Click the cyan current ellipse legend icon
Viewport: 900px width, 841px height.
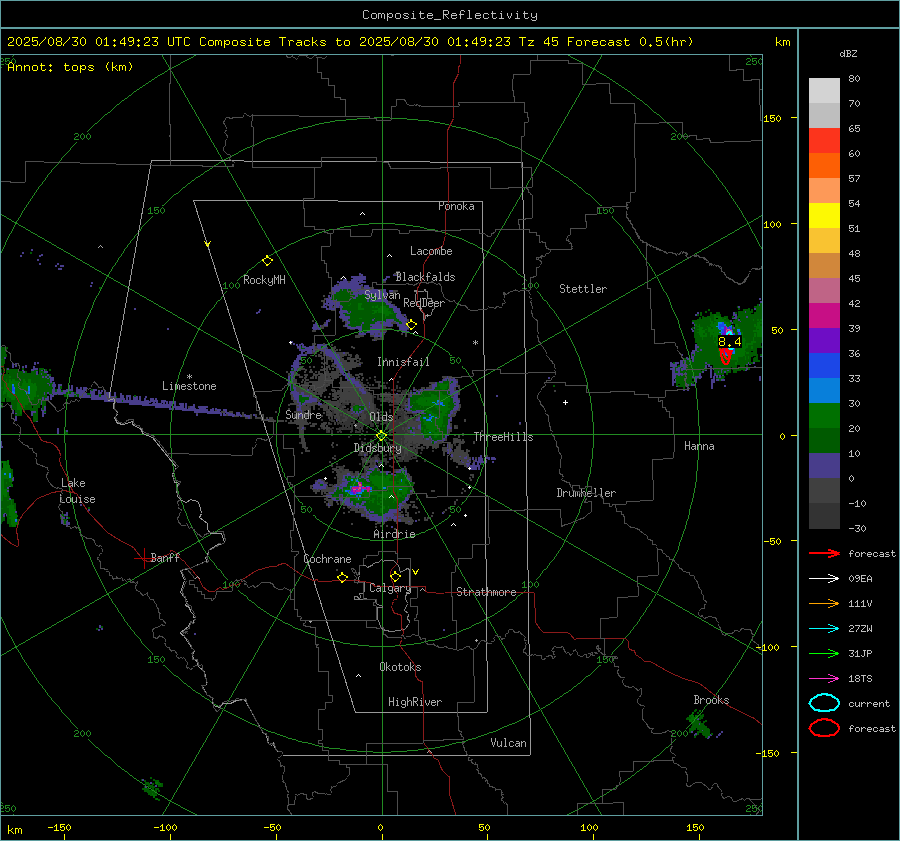tap(824, 703)
